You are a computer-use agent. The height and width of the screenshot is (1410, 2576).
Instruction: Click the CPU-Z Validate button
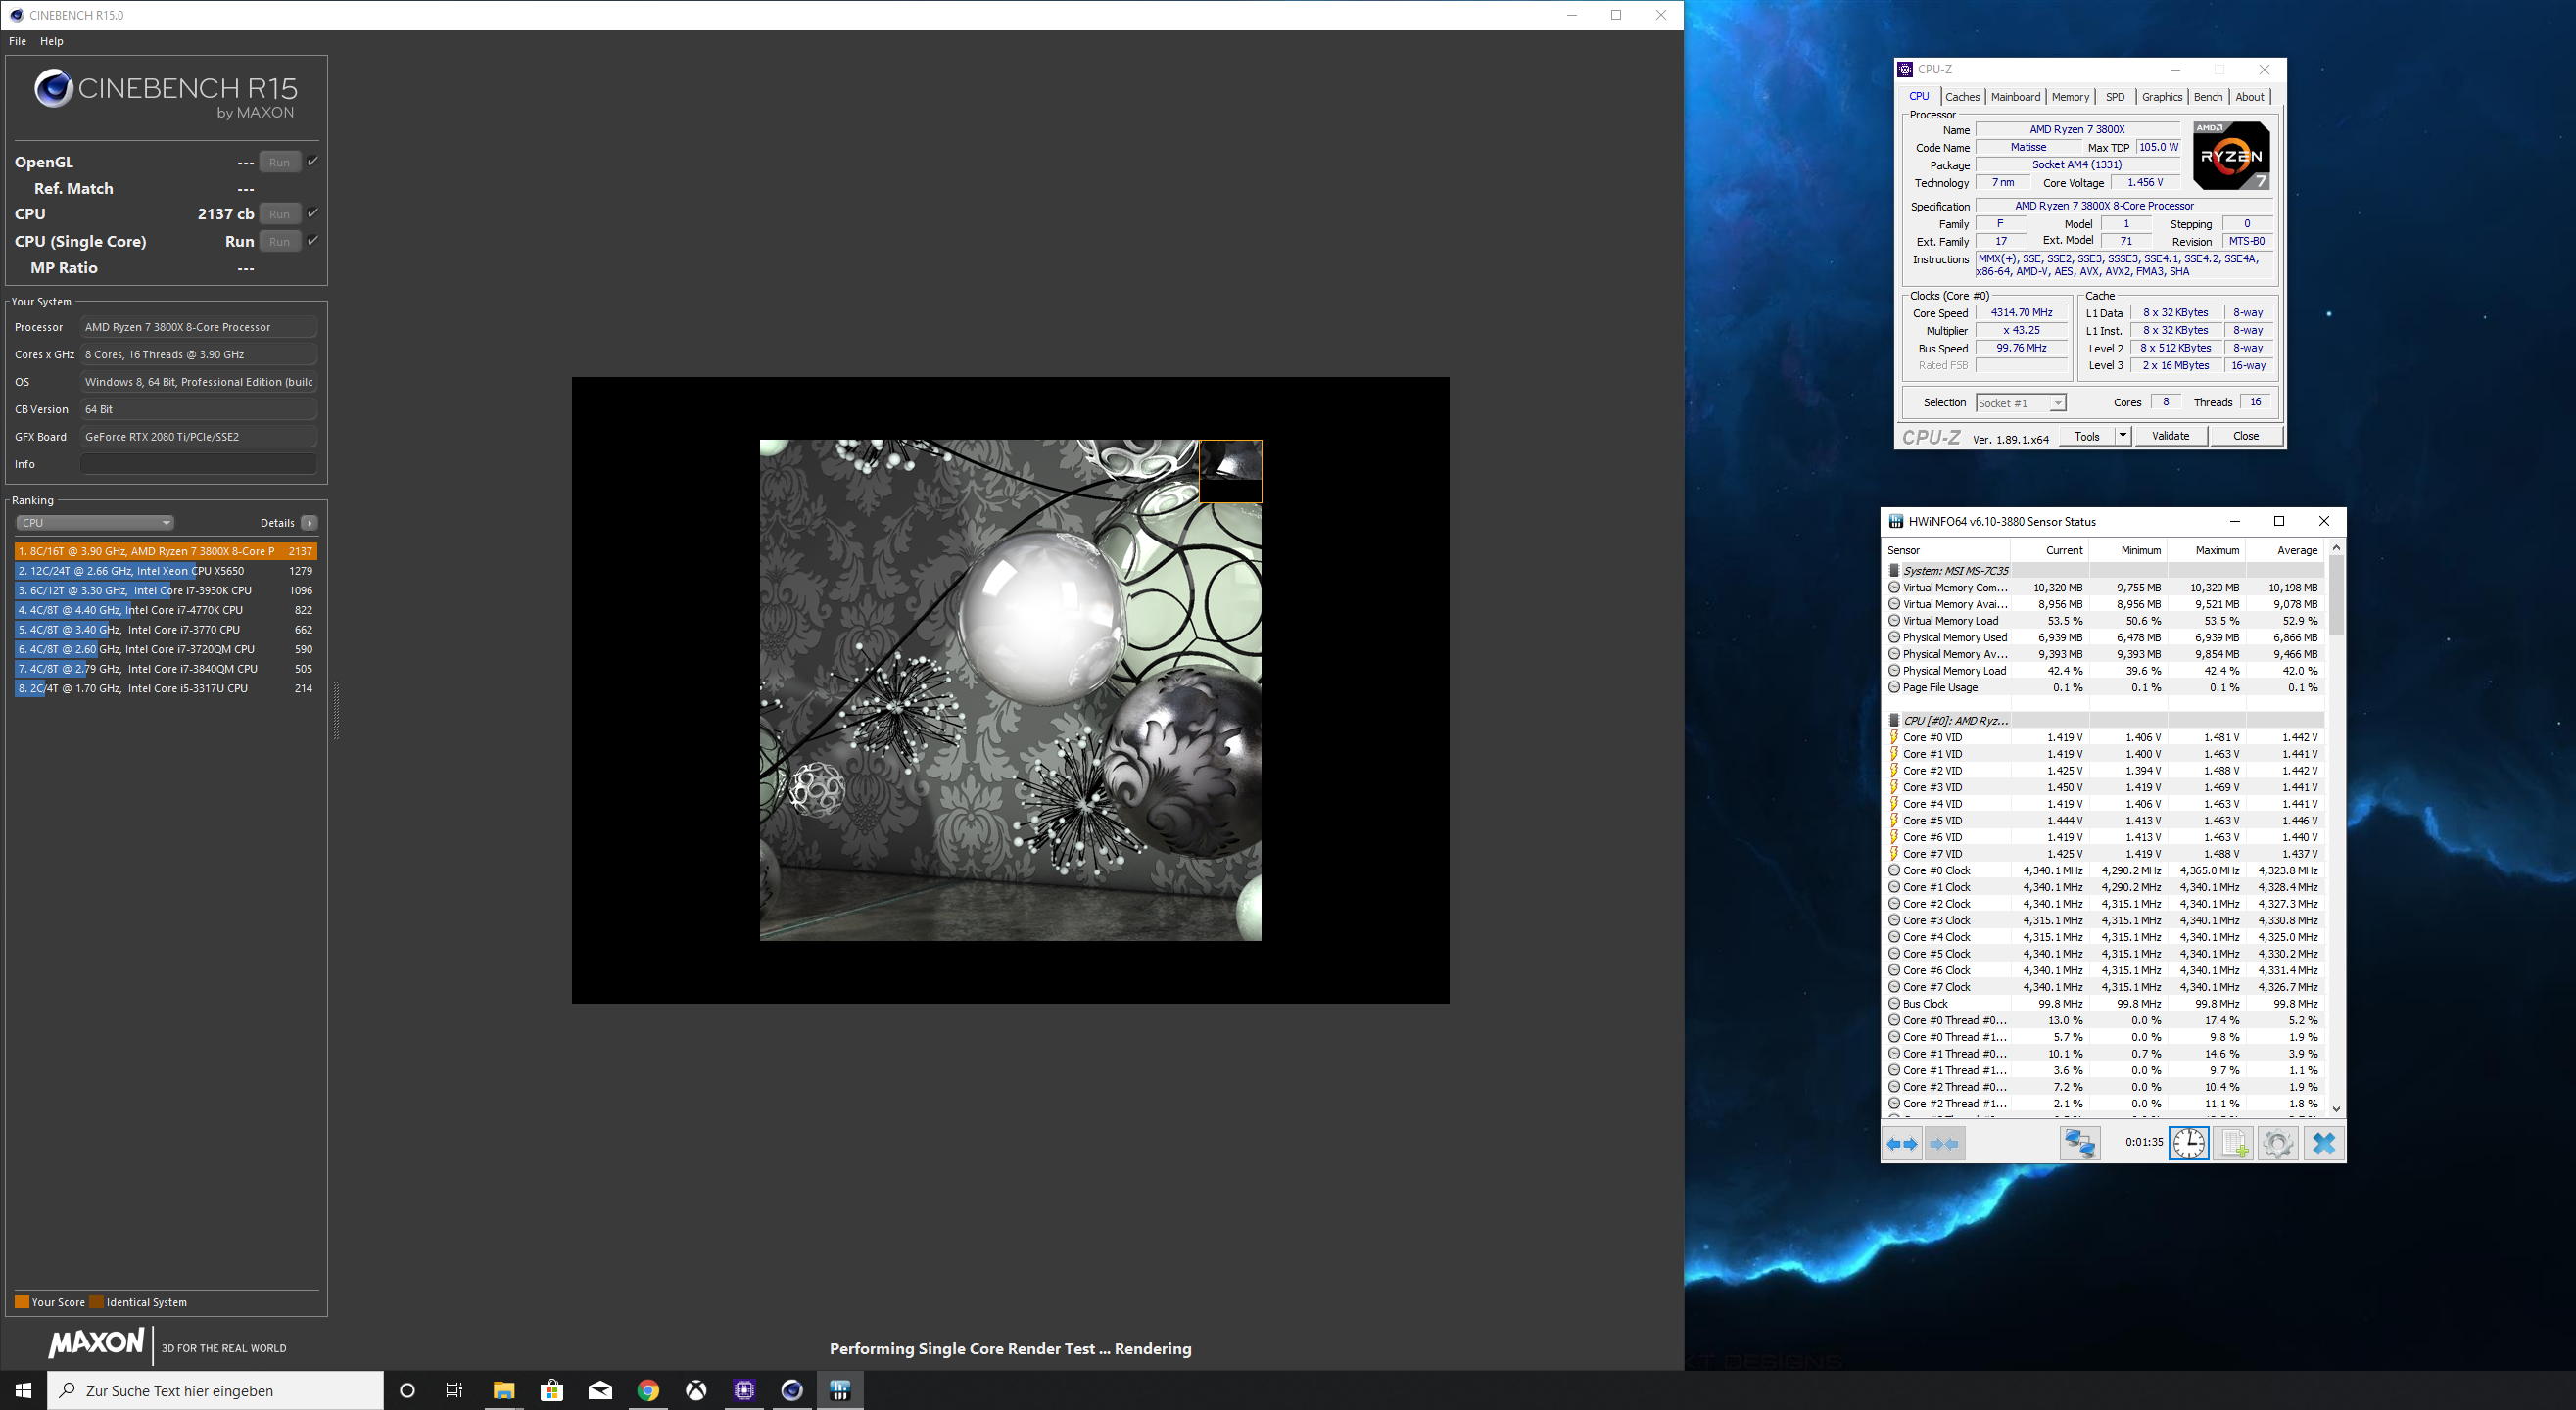pos(2170,436)
